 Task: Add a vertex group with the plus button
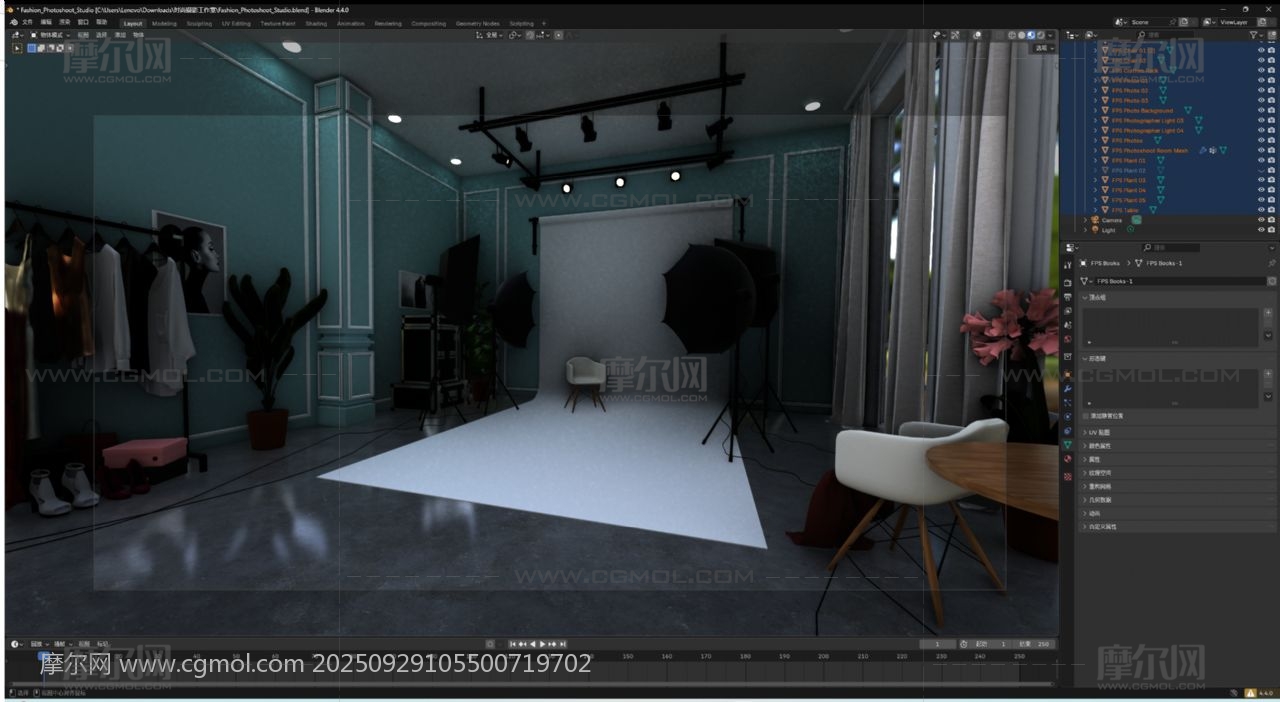click(x=1268, y=313)
